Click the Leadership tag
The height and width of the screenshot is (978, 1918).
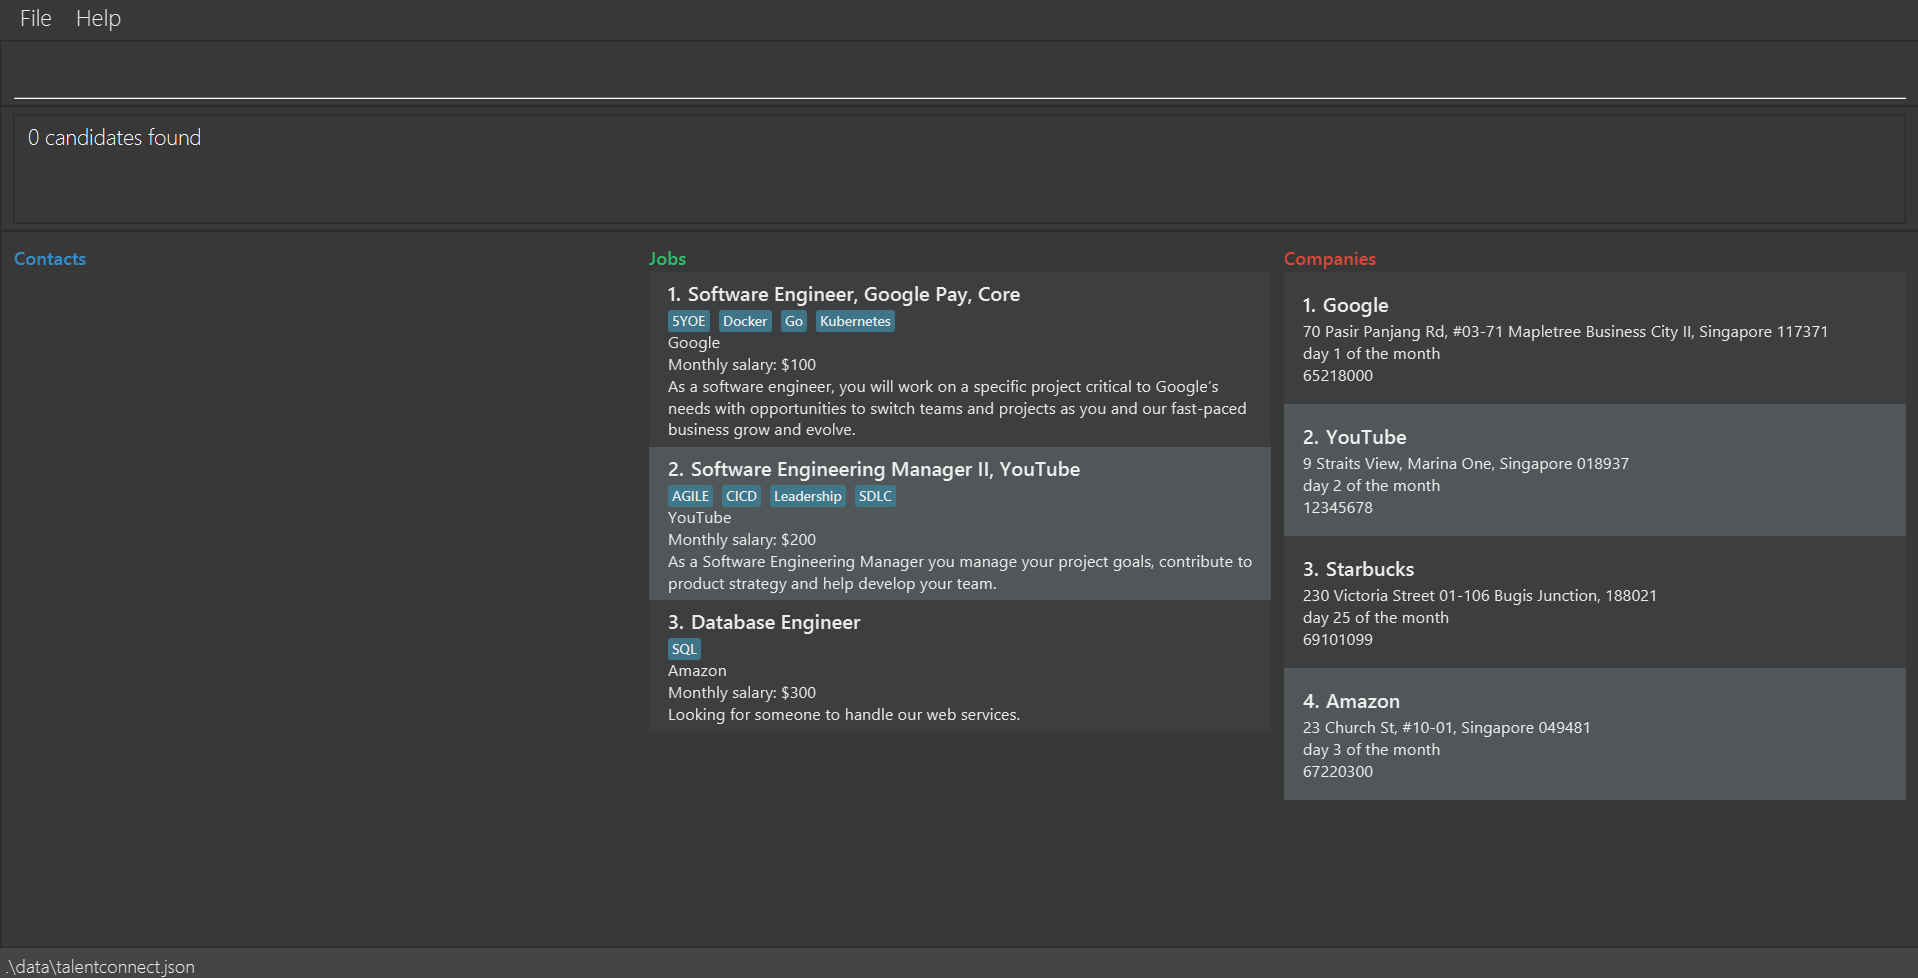tap(808, 496)
